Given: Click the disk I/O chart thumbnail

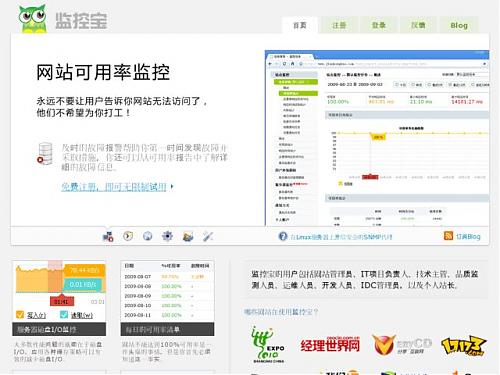Looking at the screenshot, I should point(59,292).
